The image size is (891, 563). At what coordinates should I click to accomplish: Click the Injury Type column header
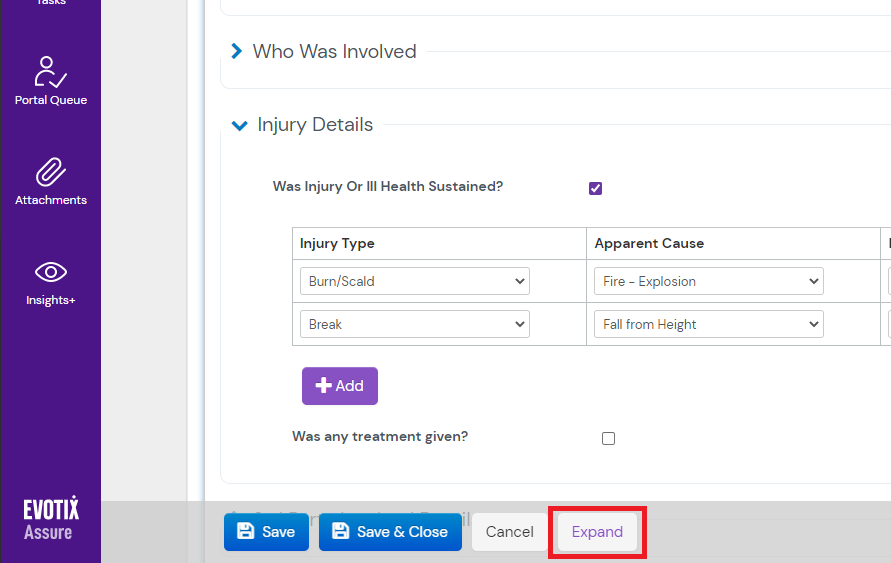click(338, 243)
